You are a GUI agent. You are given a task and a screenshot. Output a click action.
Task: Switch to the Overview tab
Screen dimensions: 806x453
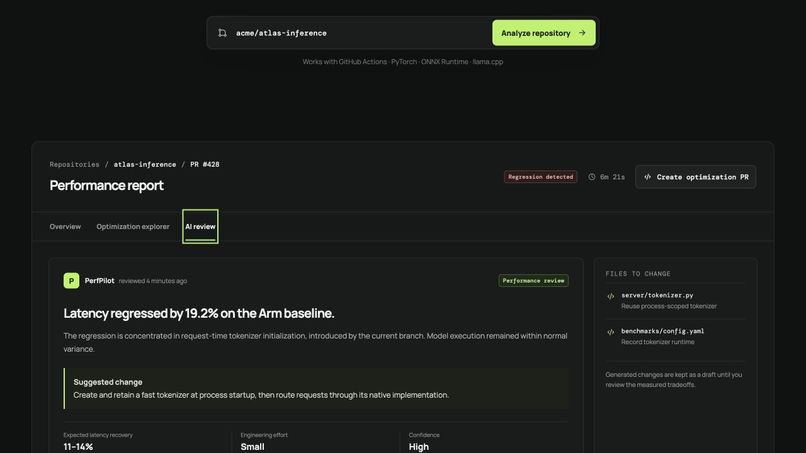(65, 226)
